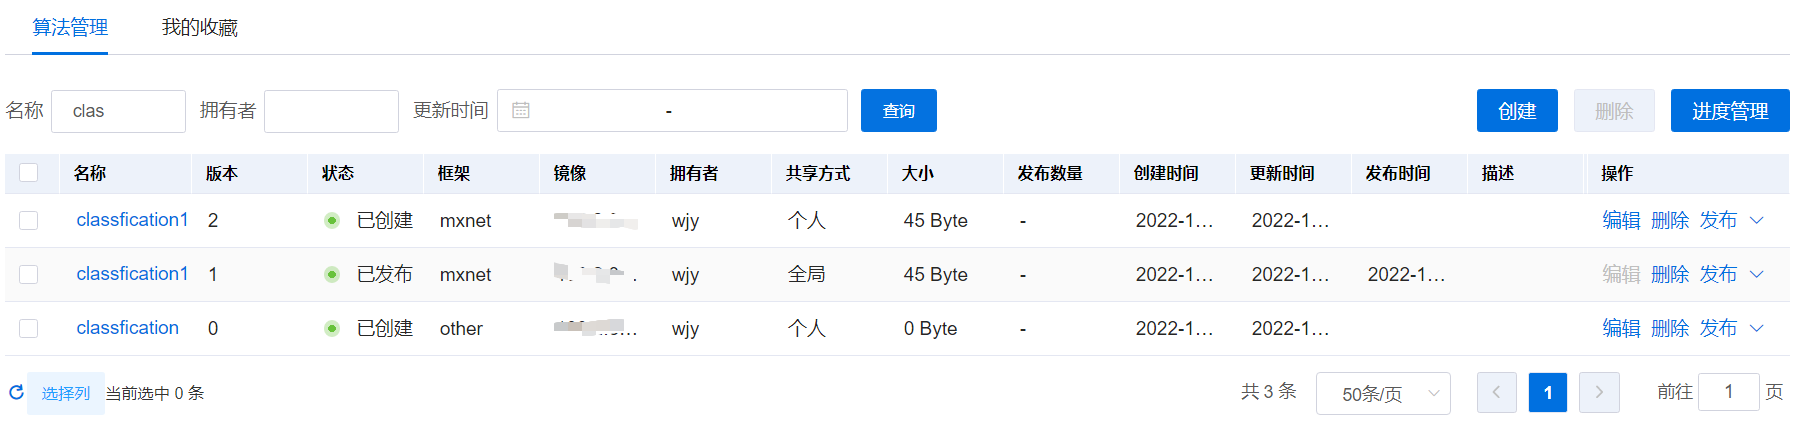The image size is (1793, 425).
Task: Go to next page arrow
Action: (x=1599, y=393)
